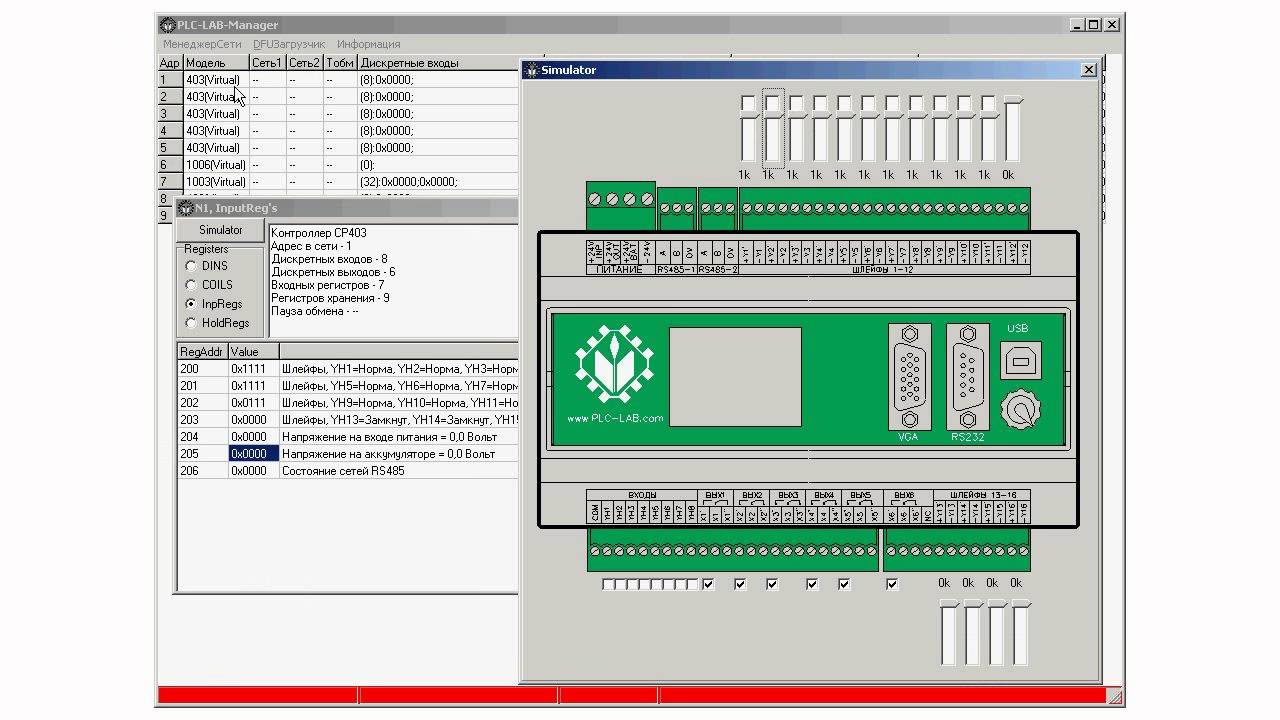Screen dimensions: 1280x720
Task: Click the Сеть2 column header
Action: pyautogui.click(x=304, y=63)
